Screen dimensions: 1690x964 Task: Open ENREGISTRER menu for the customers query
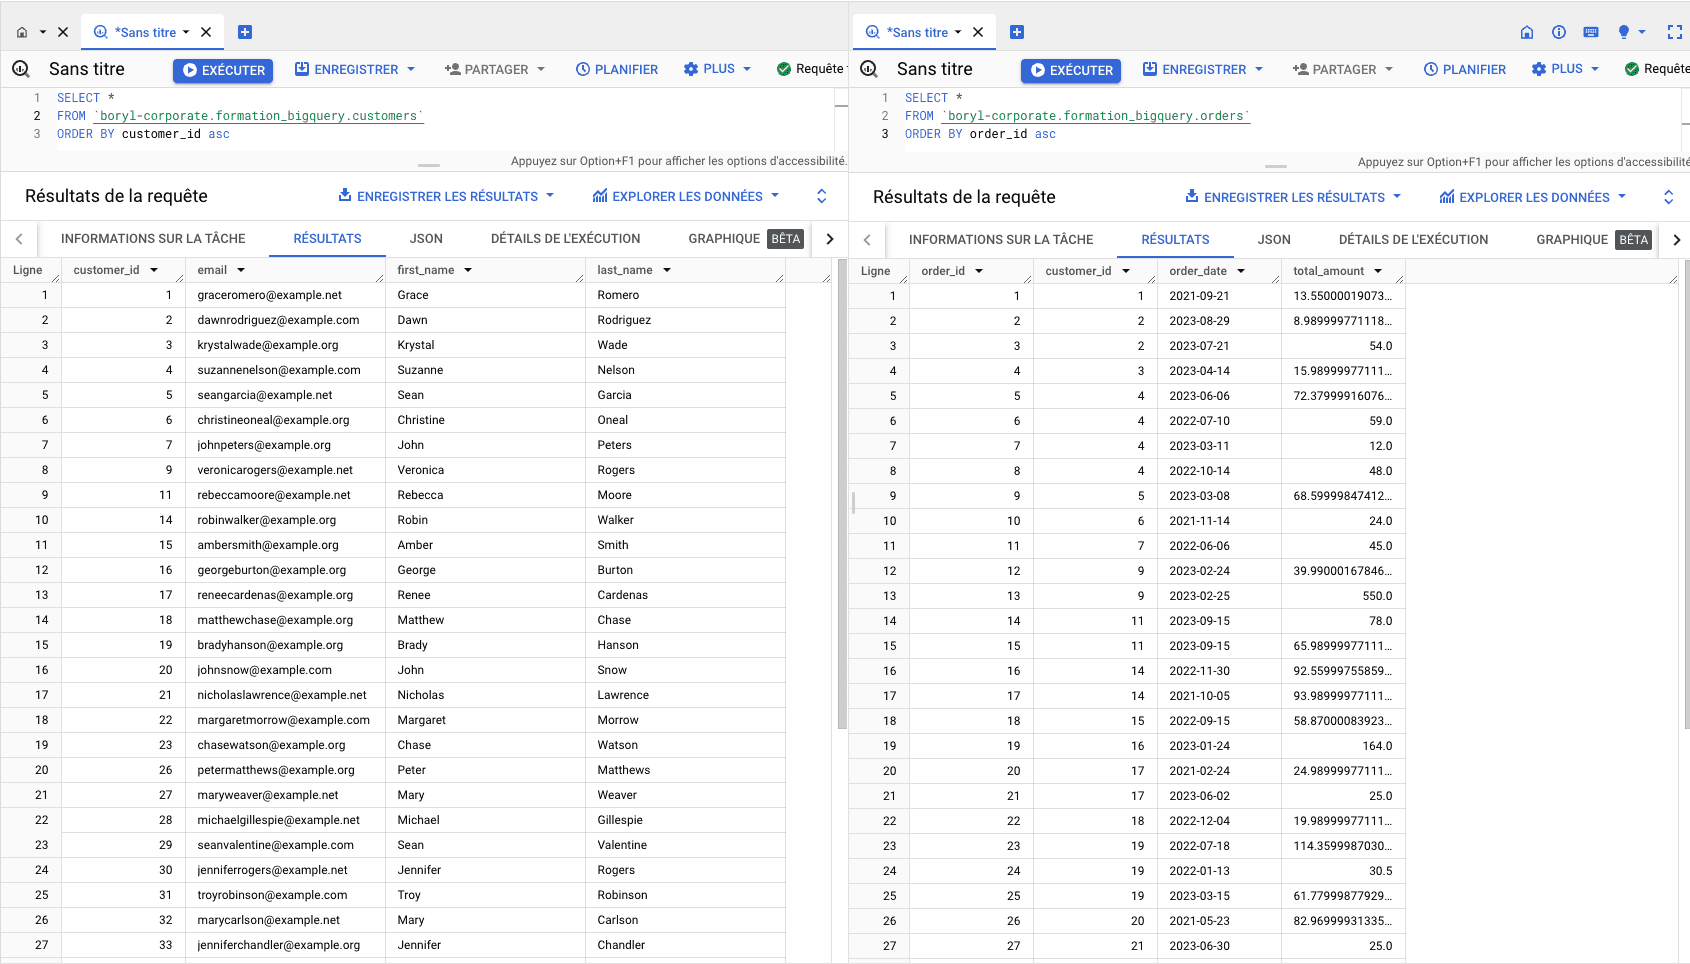(355, 69)
